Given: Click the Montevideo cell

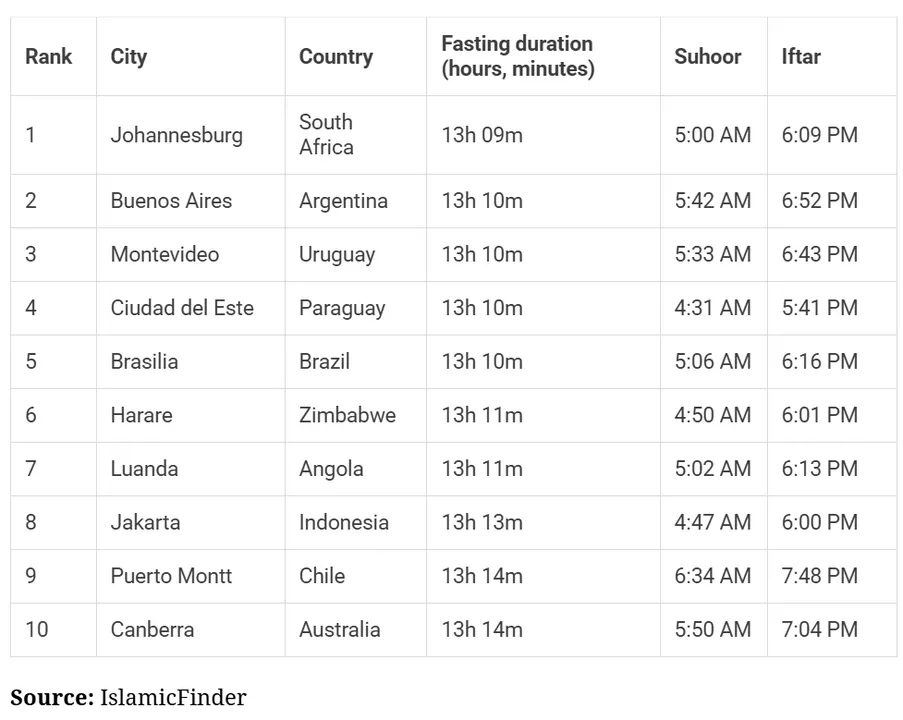Looking at the screenshot, I should (165, 254).
